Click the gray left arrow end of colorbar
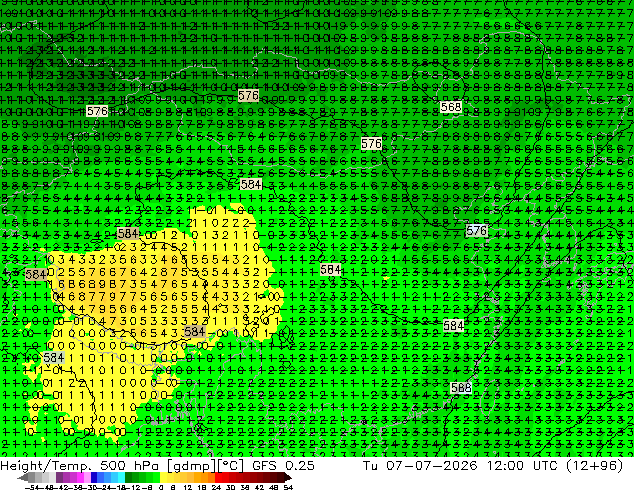 tap(23, 477)
